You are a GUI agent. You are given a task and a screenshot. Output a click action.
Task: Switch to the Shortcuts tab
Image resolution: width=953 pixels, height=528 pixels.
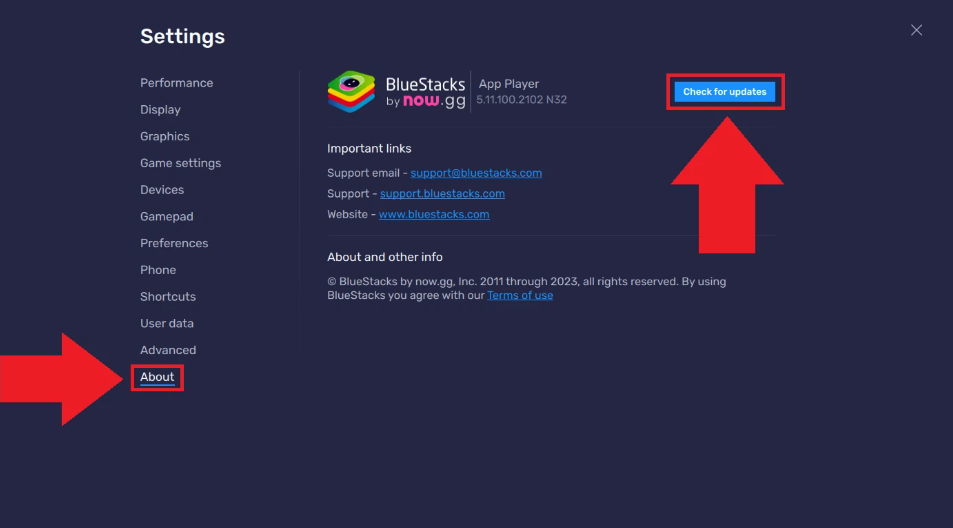168,297
